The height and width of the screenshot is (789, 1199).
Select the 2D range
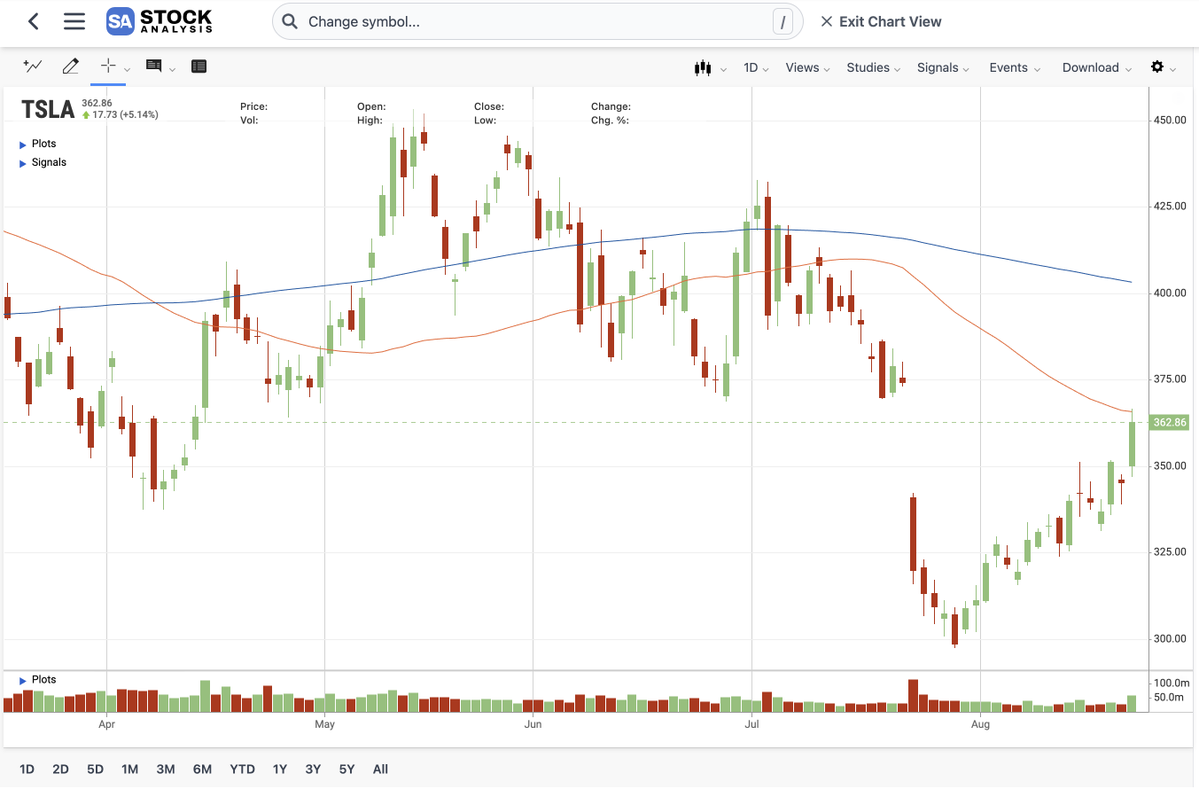point(60,769)
